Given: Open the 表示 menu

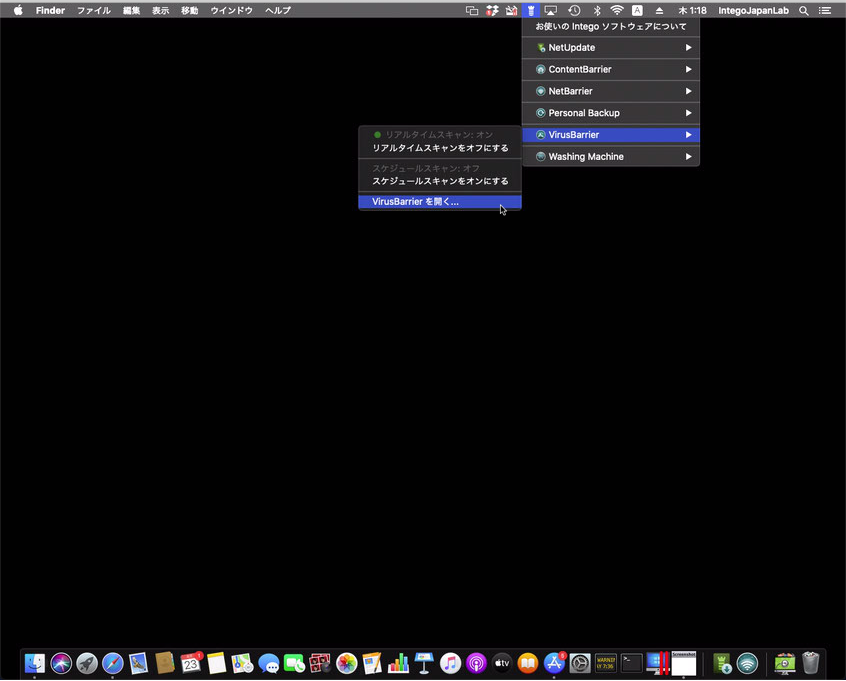Looking at the screenshot, I should click(x=160, y=10).
